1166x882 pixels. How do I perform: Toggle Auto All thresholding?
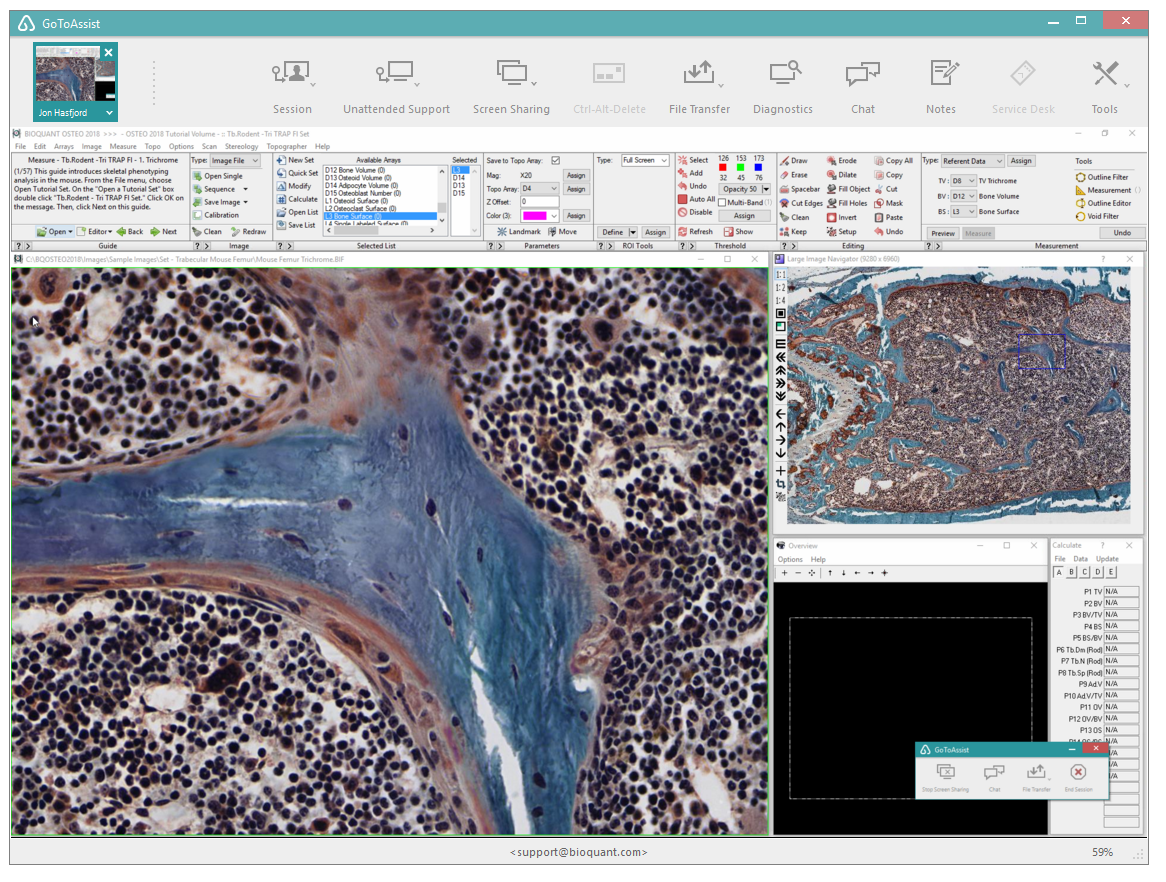tap(696, 199)
